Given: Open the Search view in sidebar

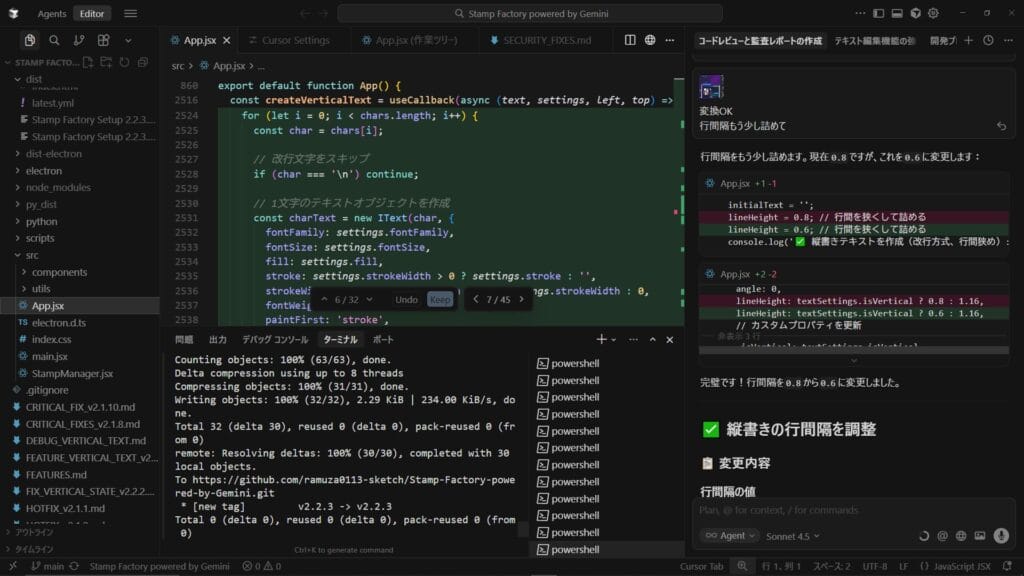Looking at the screenshot, I should coord(54,40).
